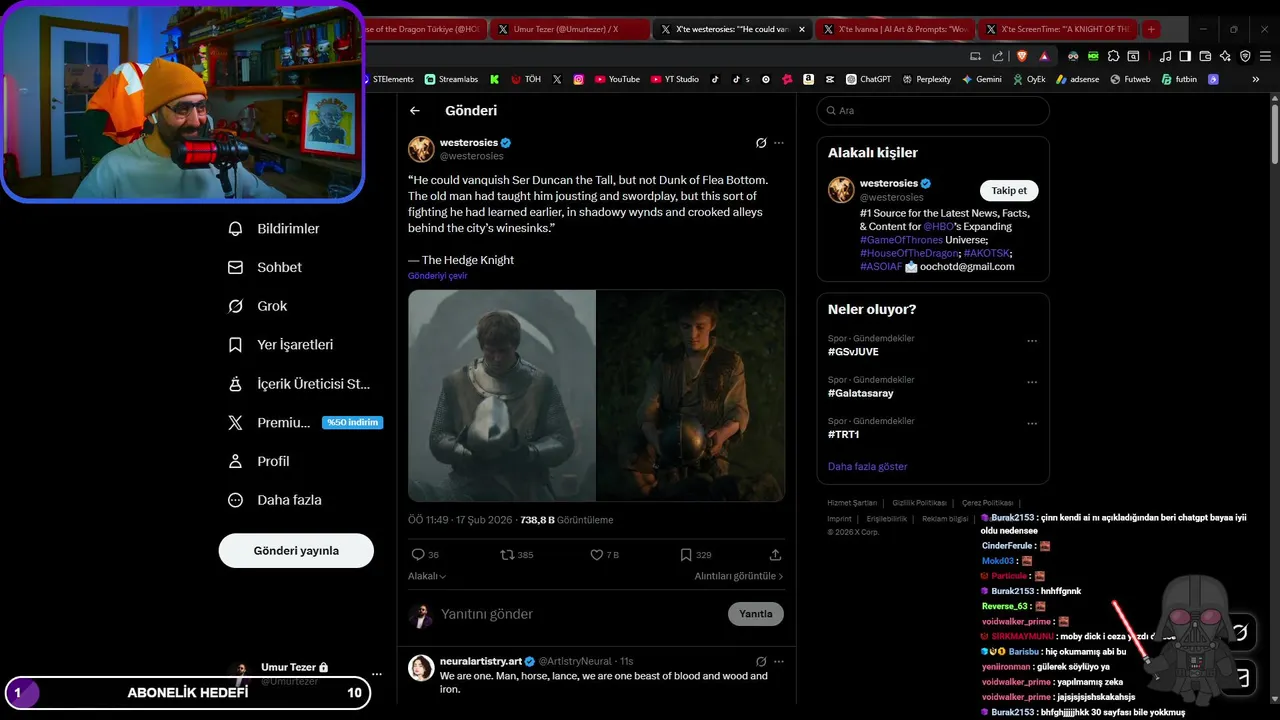
Task: Click #HouseOfTheDragon hashtag in bio
Action: (909, 253)
